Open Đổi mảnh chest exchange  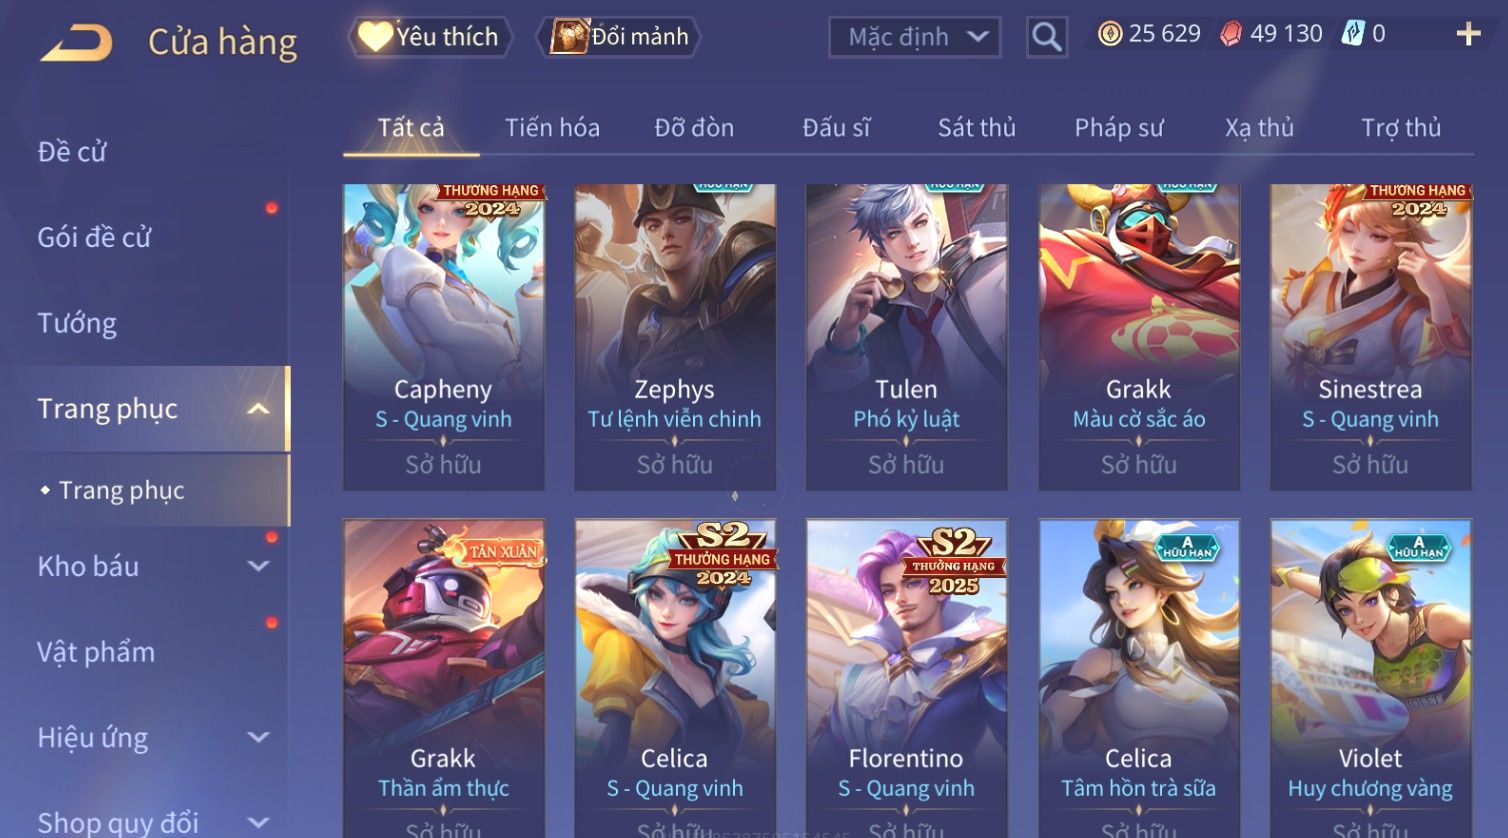tap(619, 37)
